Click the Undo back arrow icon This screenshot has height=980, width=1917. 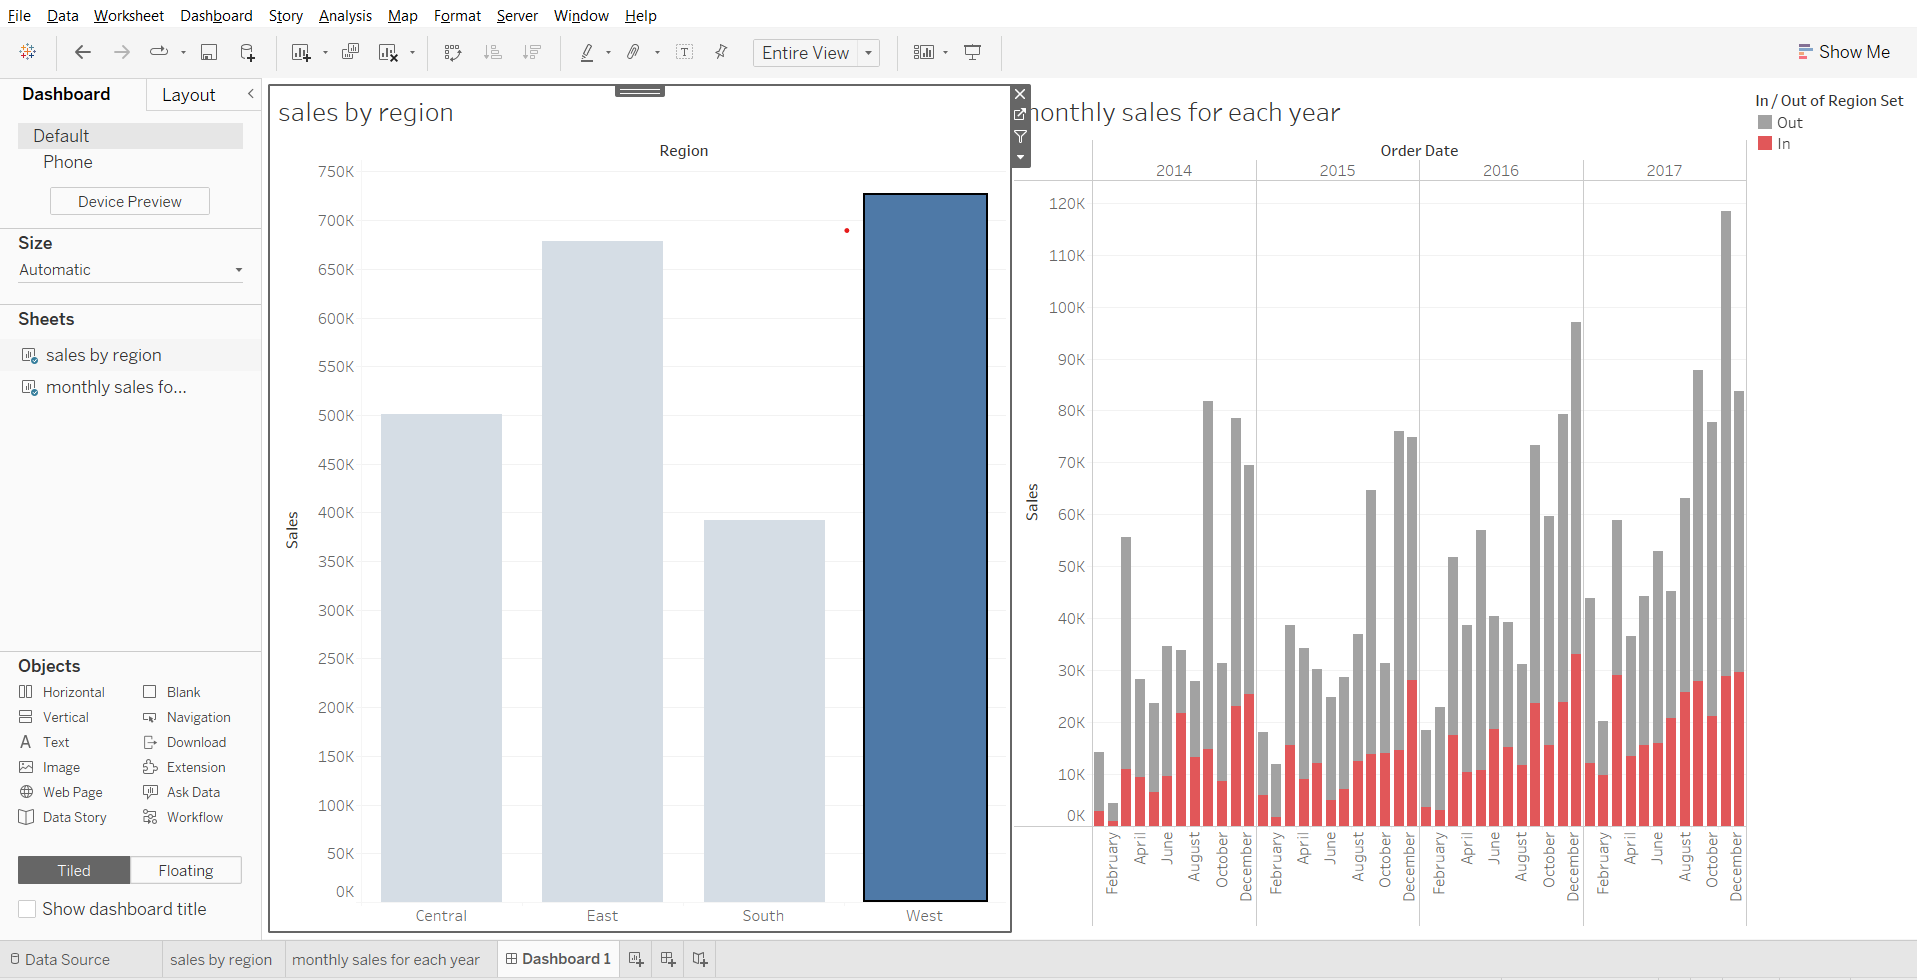[83, 52]
